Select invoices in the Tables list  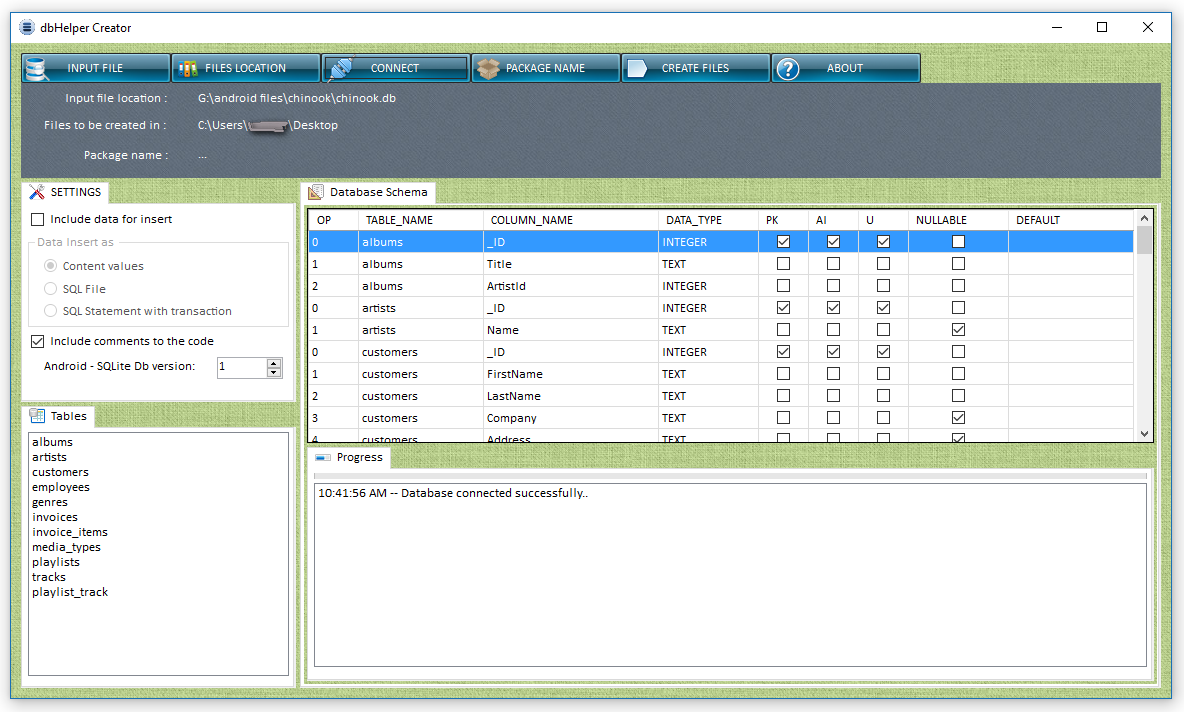(x=55, y=517)
